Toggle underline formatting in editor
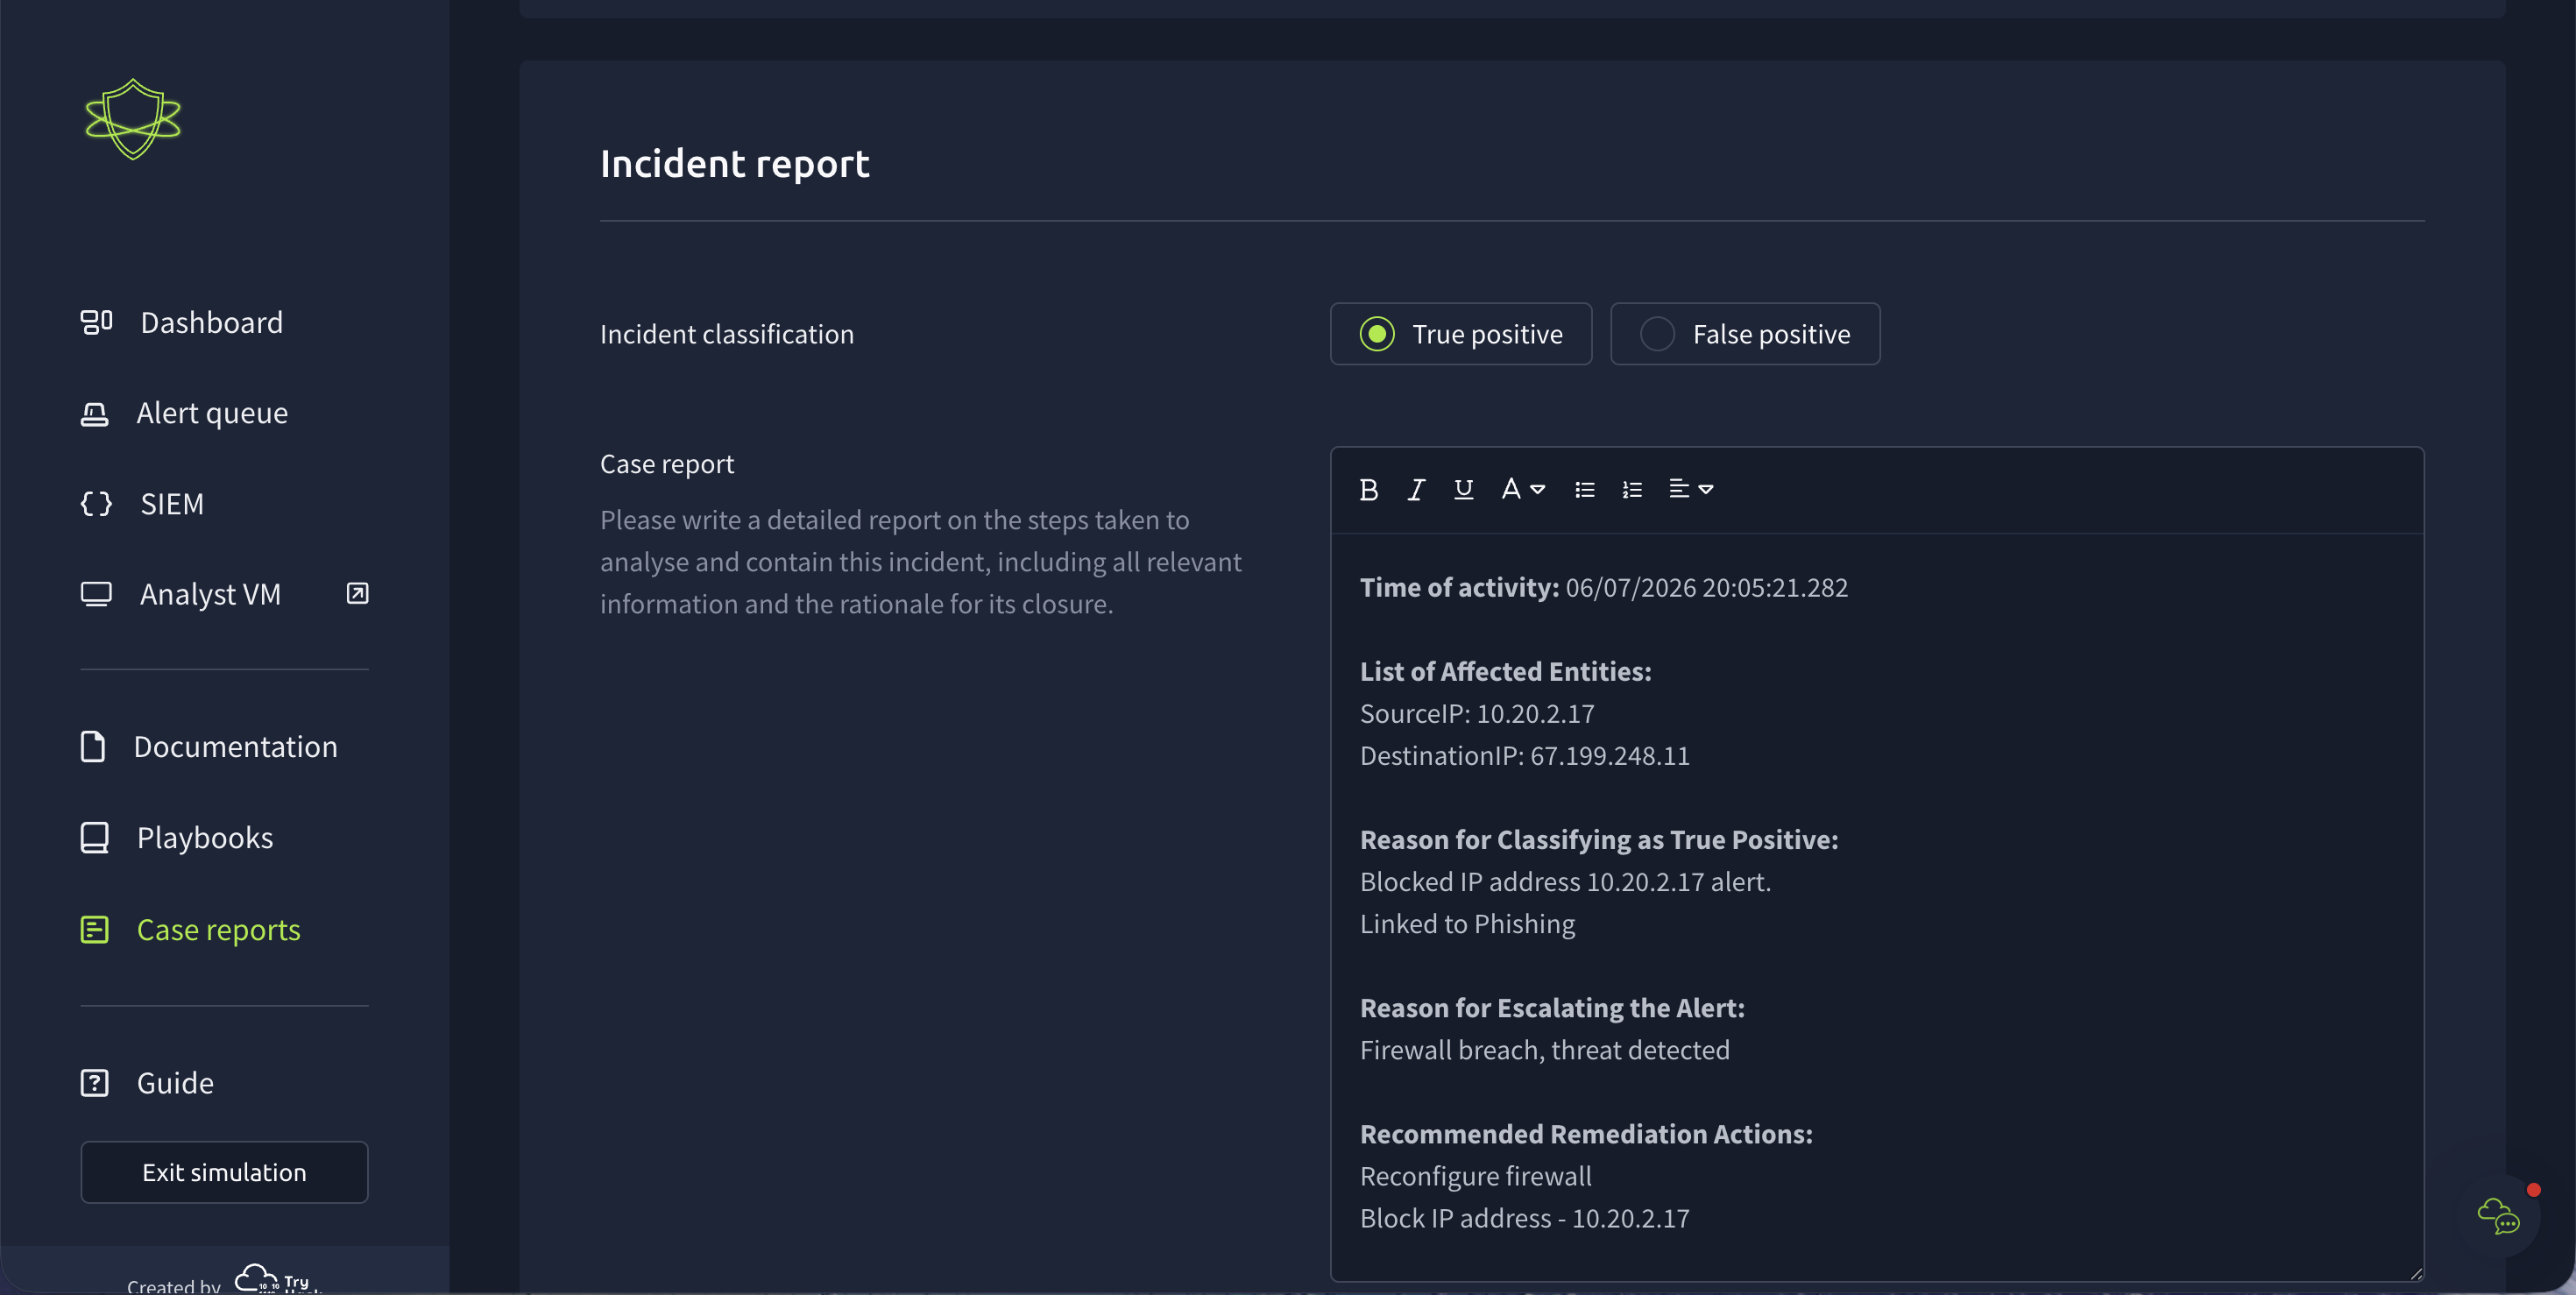 [1463, 489]
